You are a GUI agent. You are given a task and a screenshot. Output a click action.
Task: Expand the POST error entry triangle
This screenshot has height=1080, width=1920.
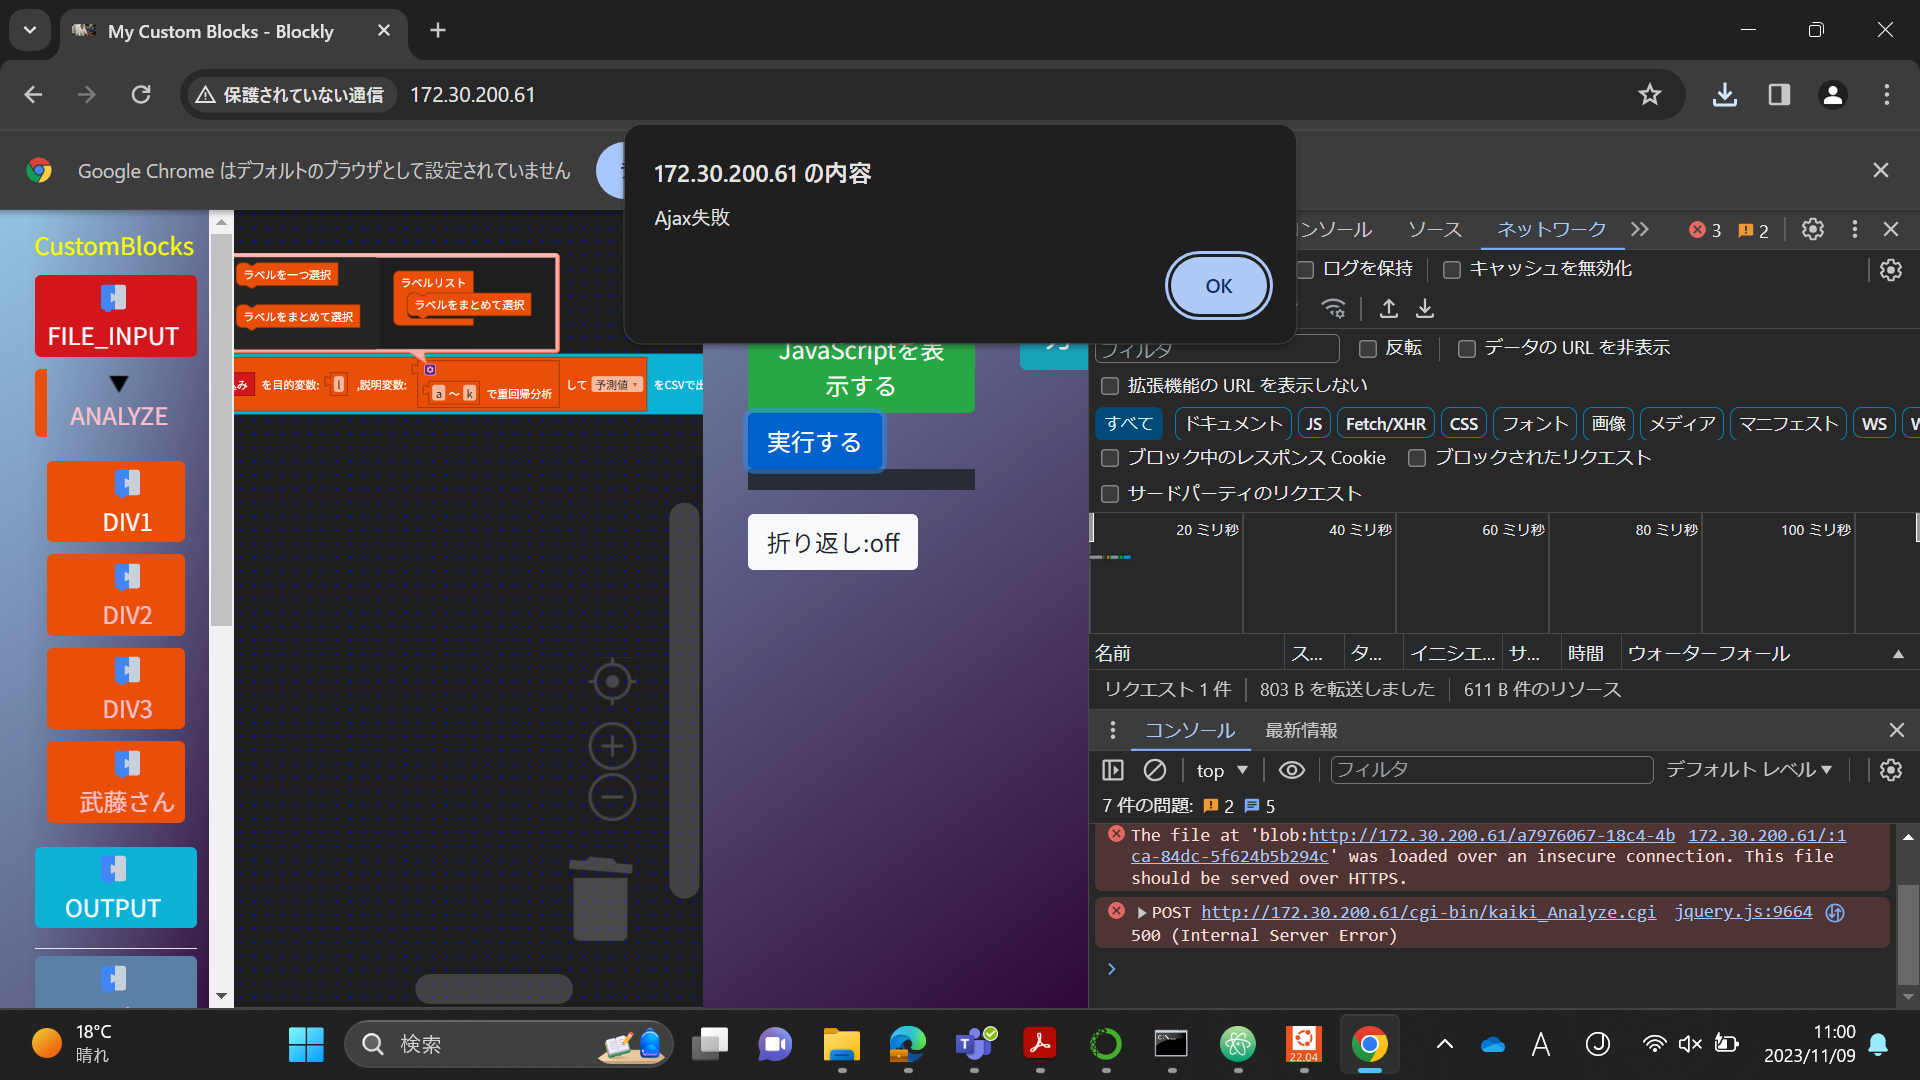point(1141,913)
